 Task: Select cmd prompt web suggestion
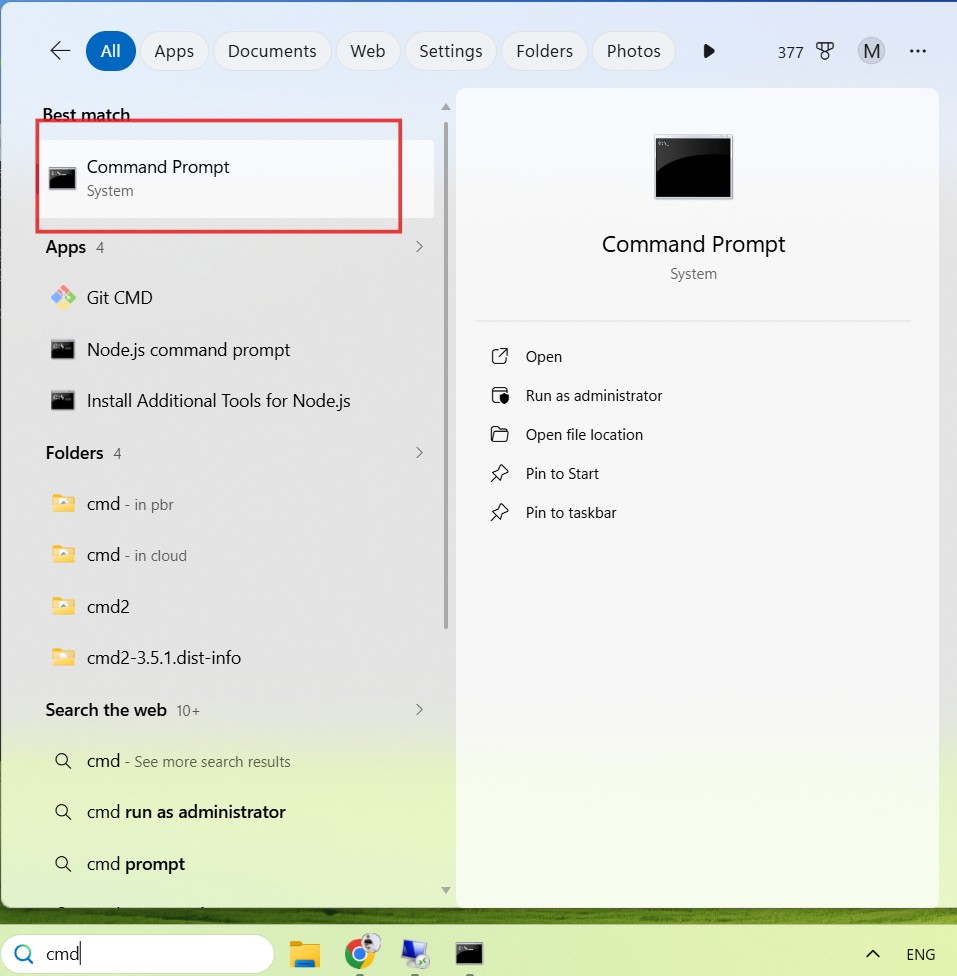pyautogui.click(x=237, y=864)
